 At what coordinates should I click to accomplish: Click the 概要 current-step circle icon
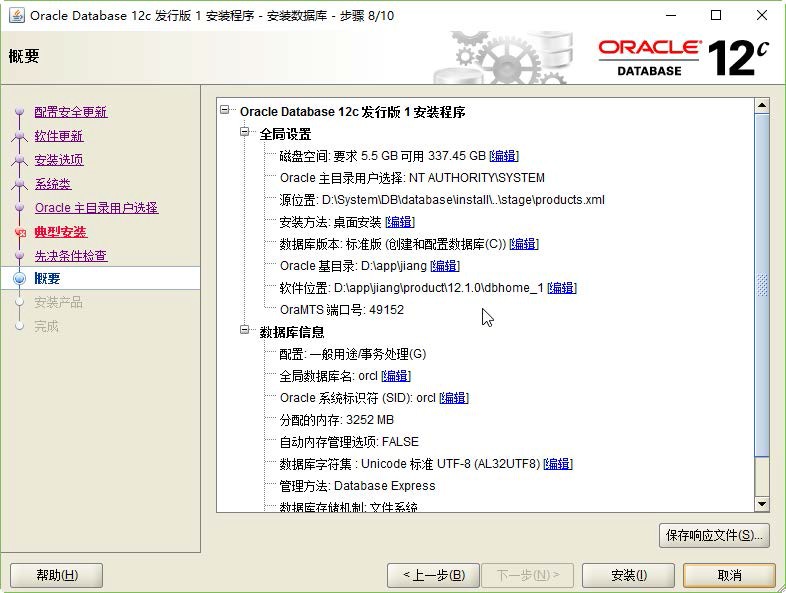[20, 278]
